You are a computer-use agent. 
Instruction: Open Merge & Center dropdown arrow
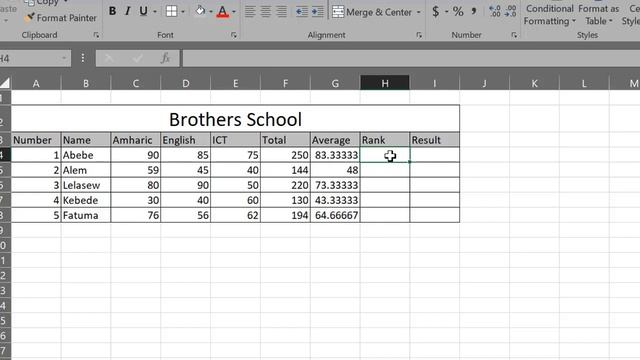click(x=419, y=12)
